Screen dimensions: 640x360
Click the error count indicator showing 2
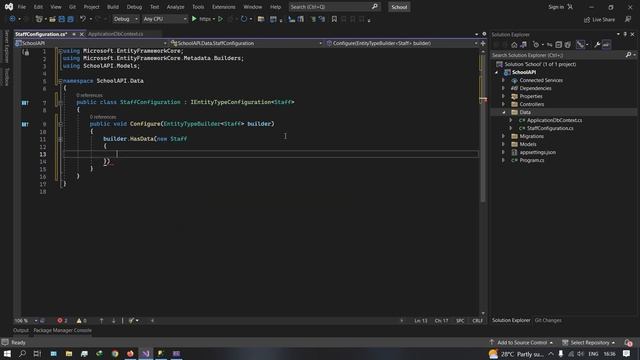coord(62,321)
